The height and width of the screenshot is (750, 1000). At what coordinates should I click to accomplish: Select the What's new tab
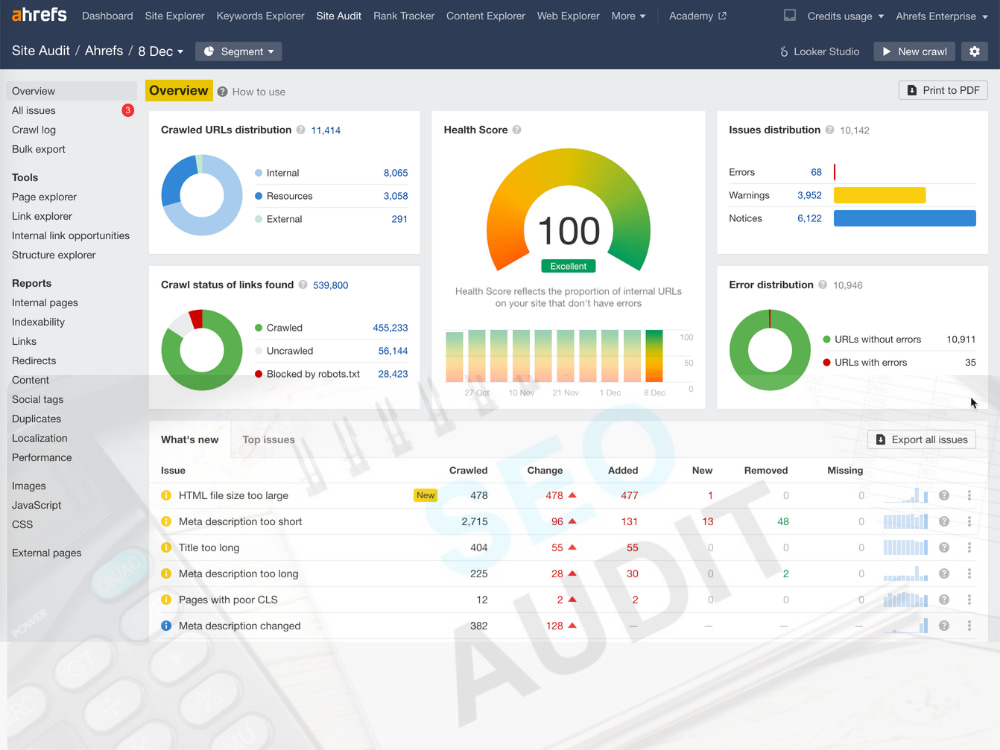pos(189,439)
